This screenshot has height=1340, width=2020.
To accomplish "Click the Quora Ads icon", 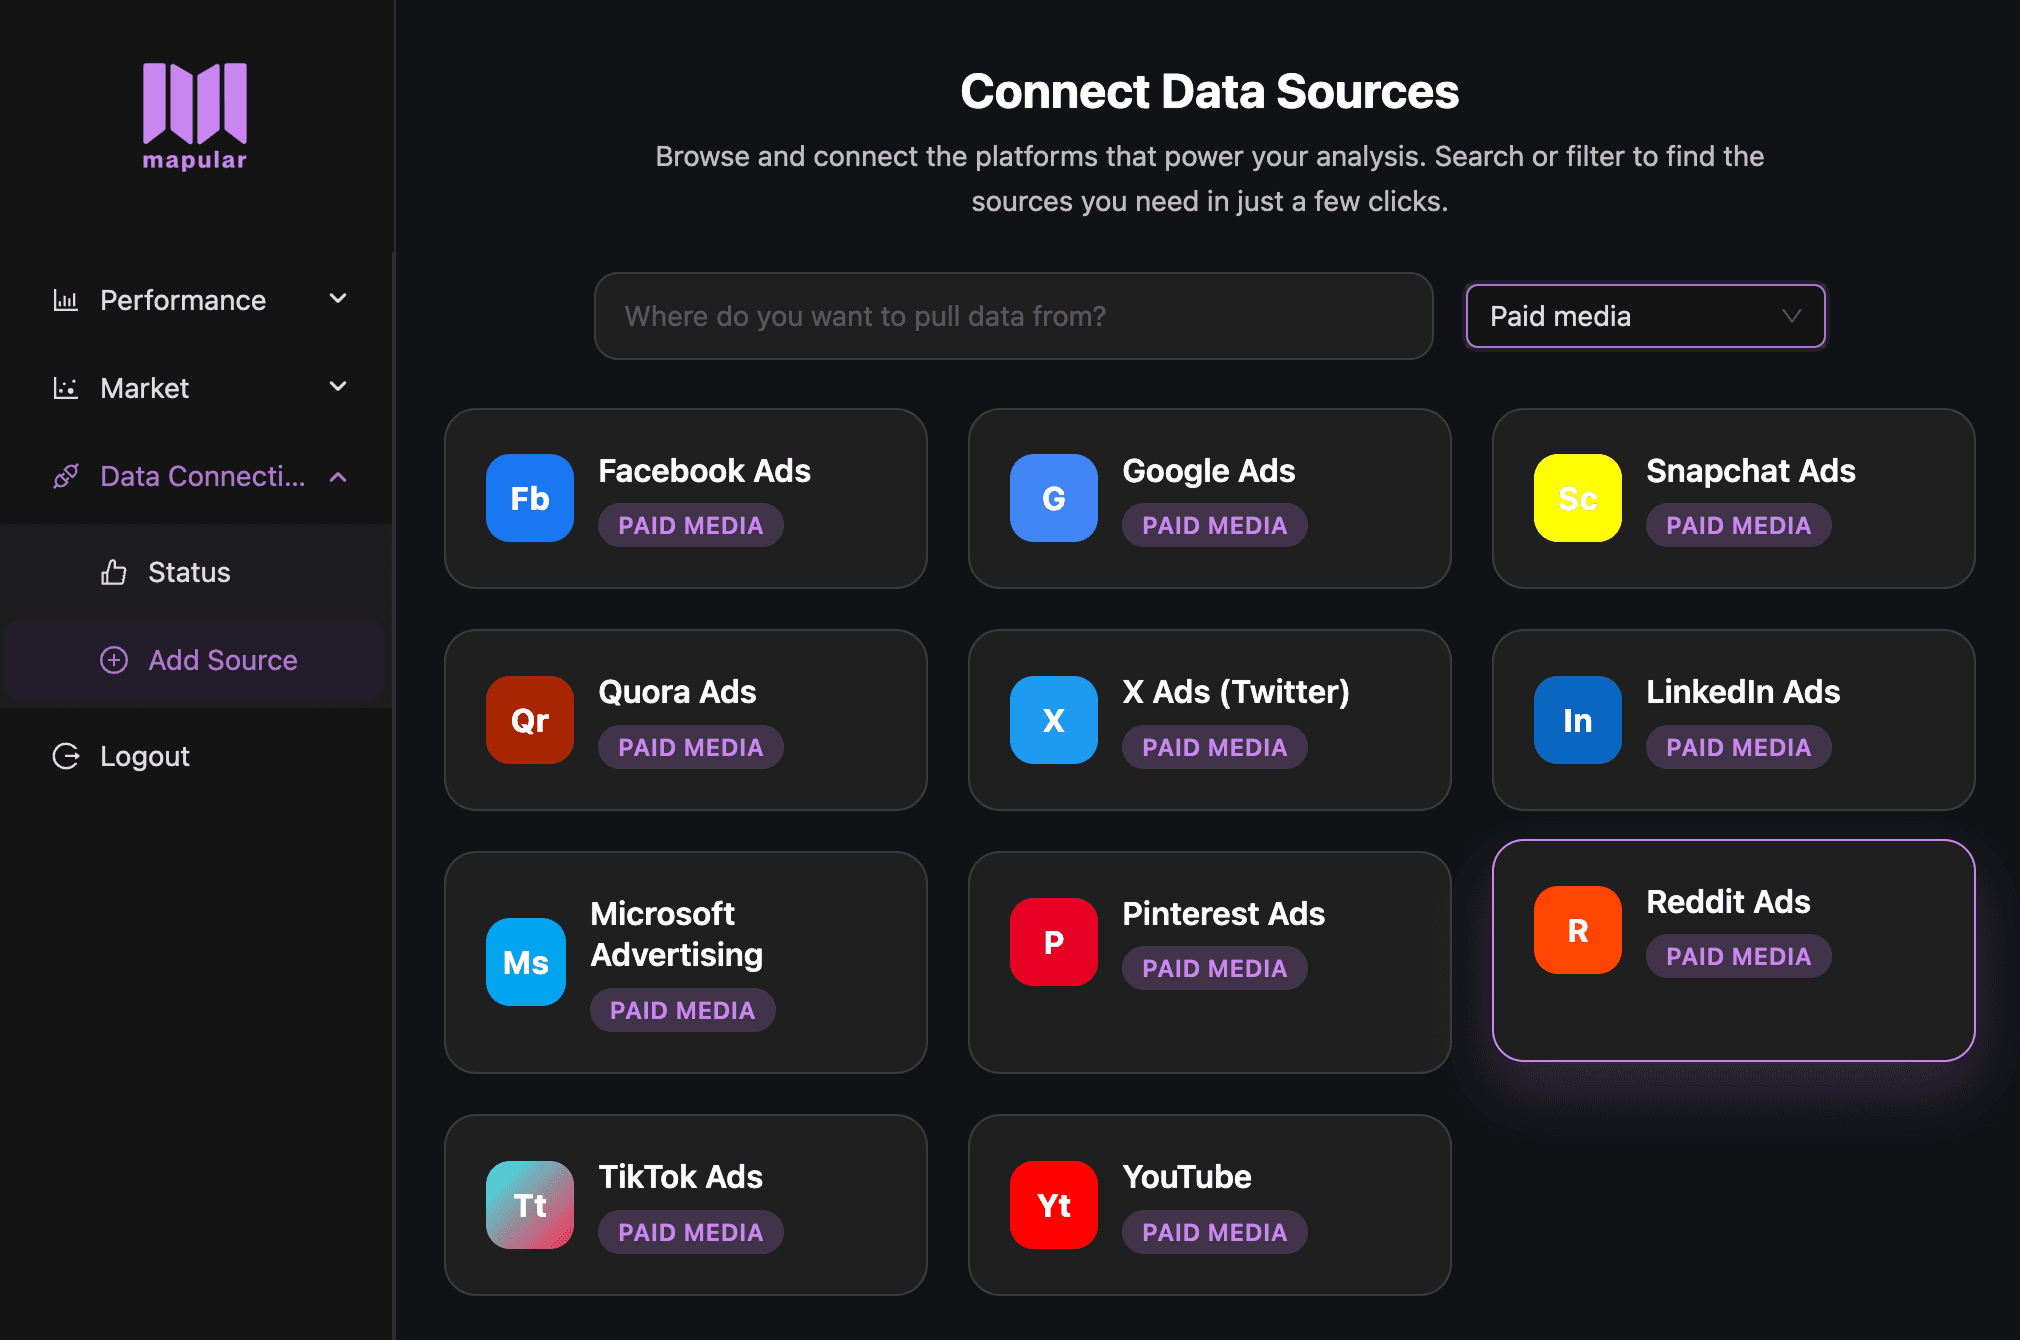I will (529, 720).
